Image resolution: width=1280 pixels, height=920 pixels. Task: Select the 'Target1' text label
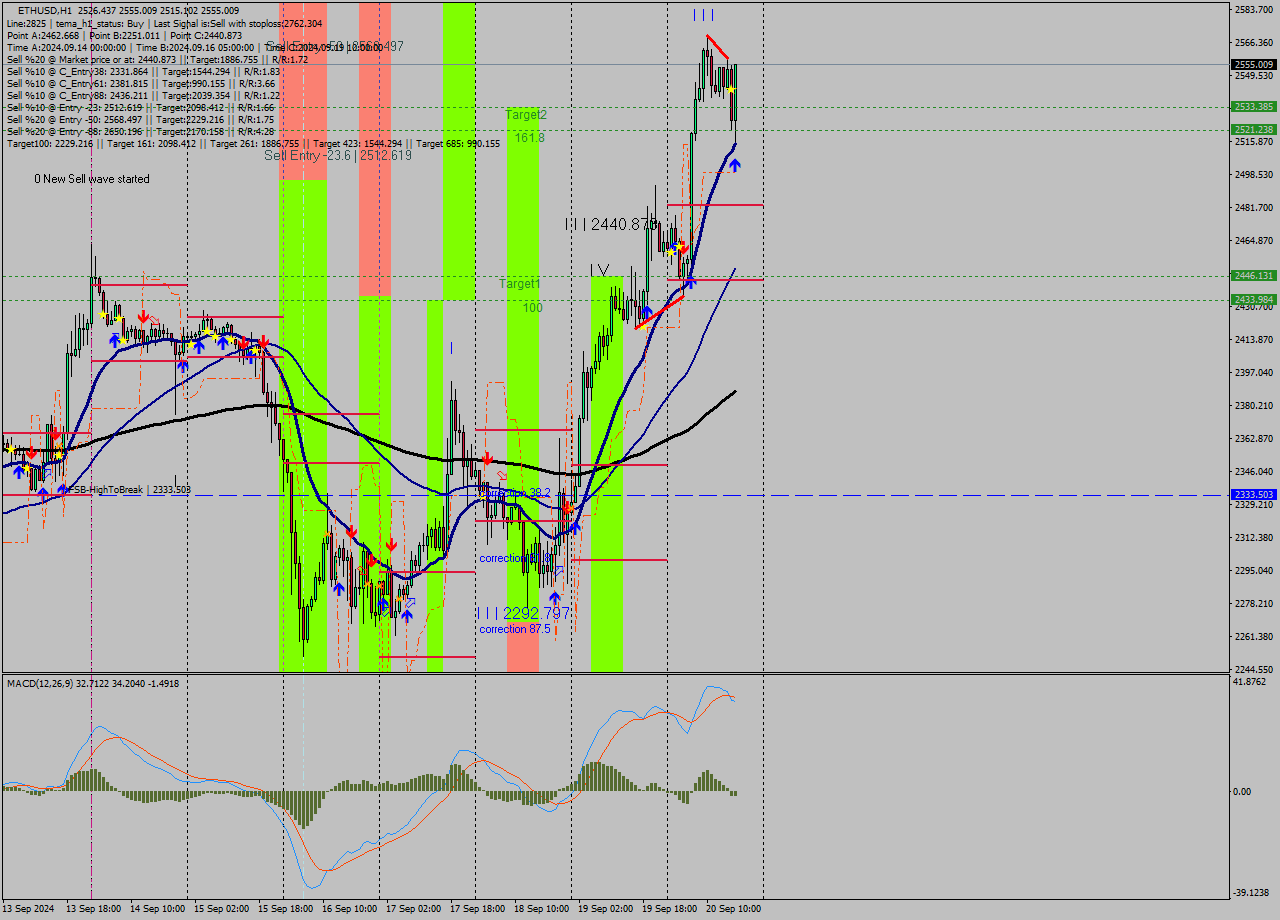[x=520, y=284]
